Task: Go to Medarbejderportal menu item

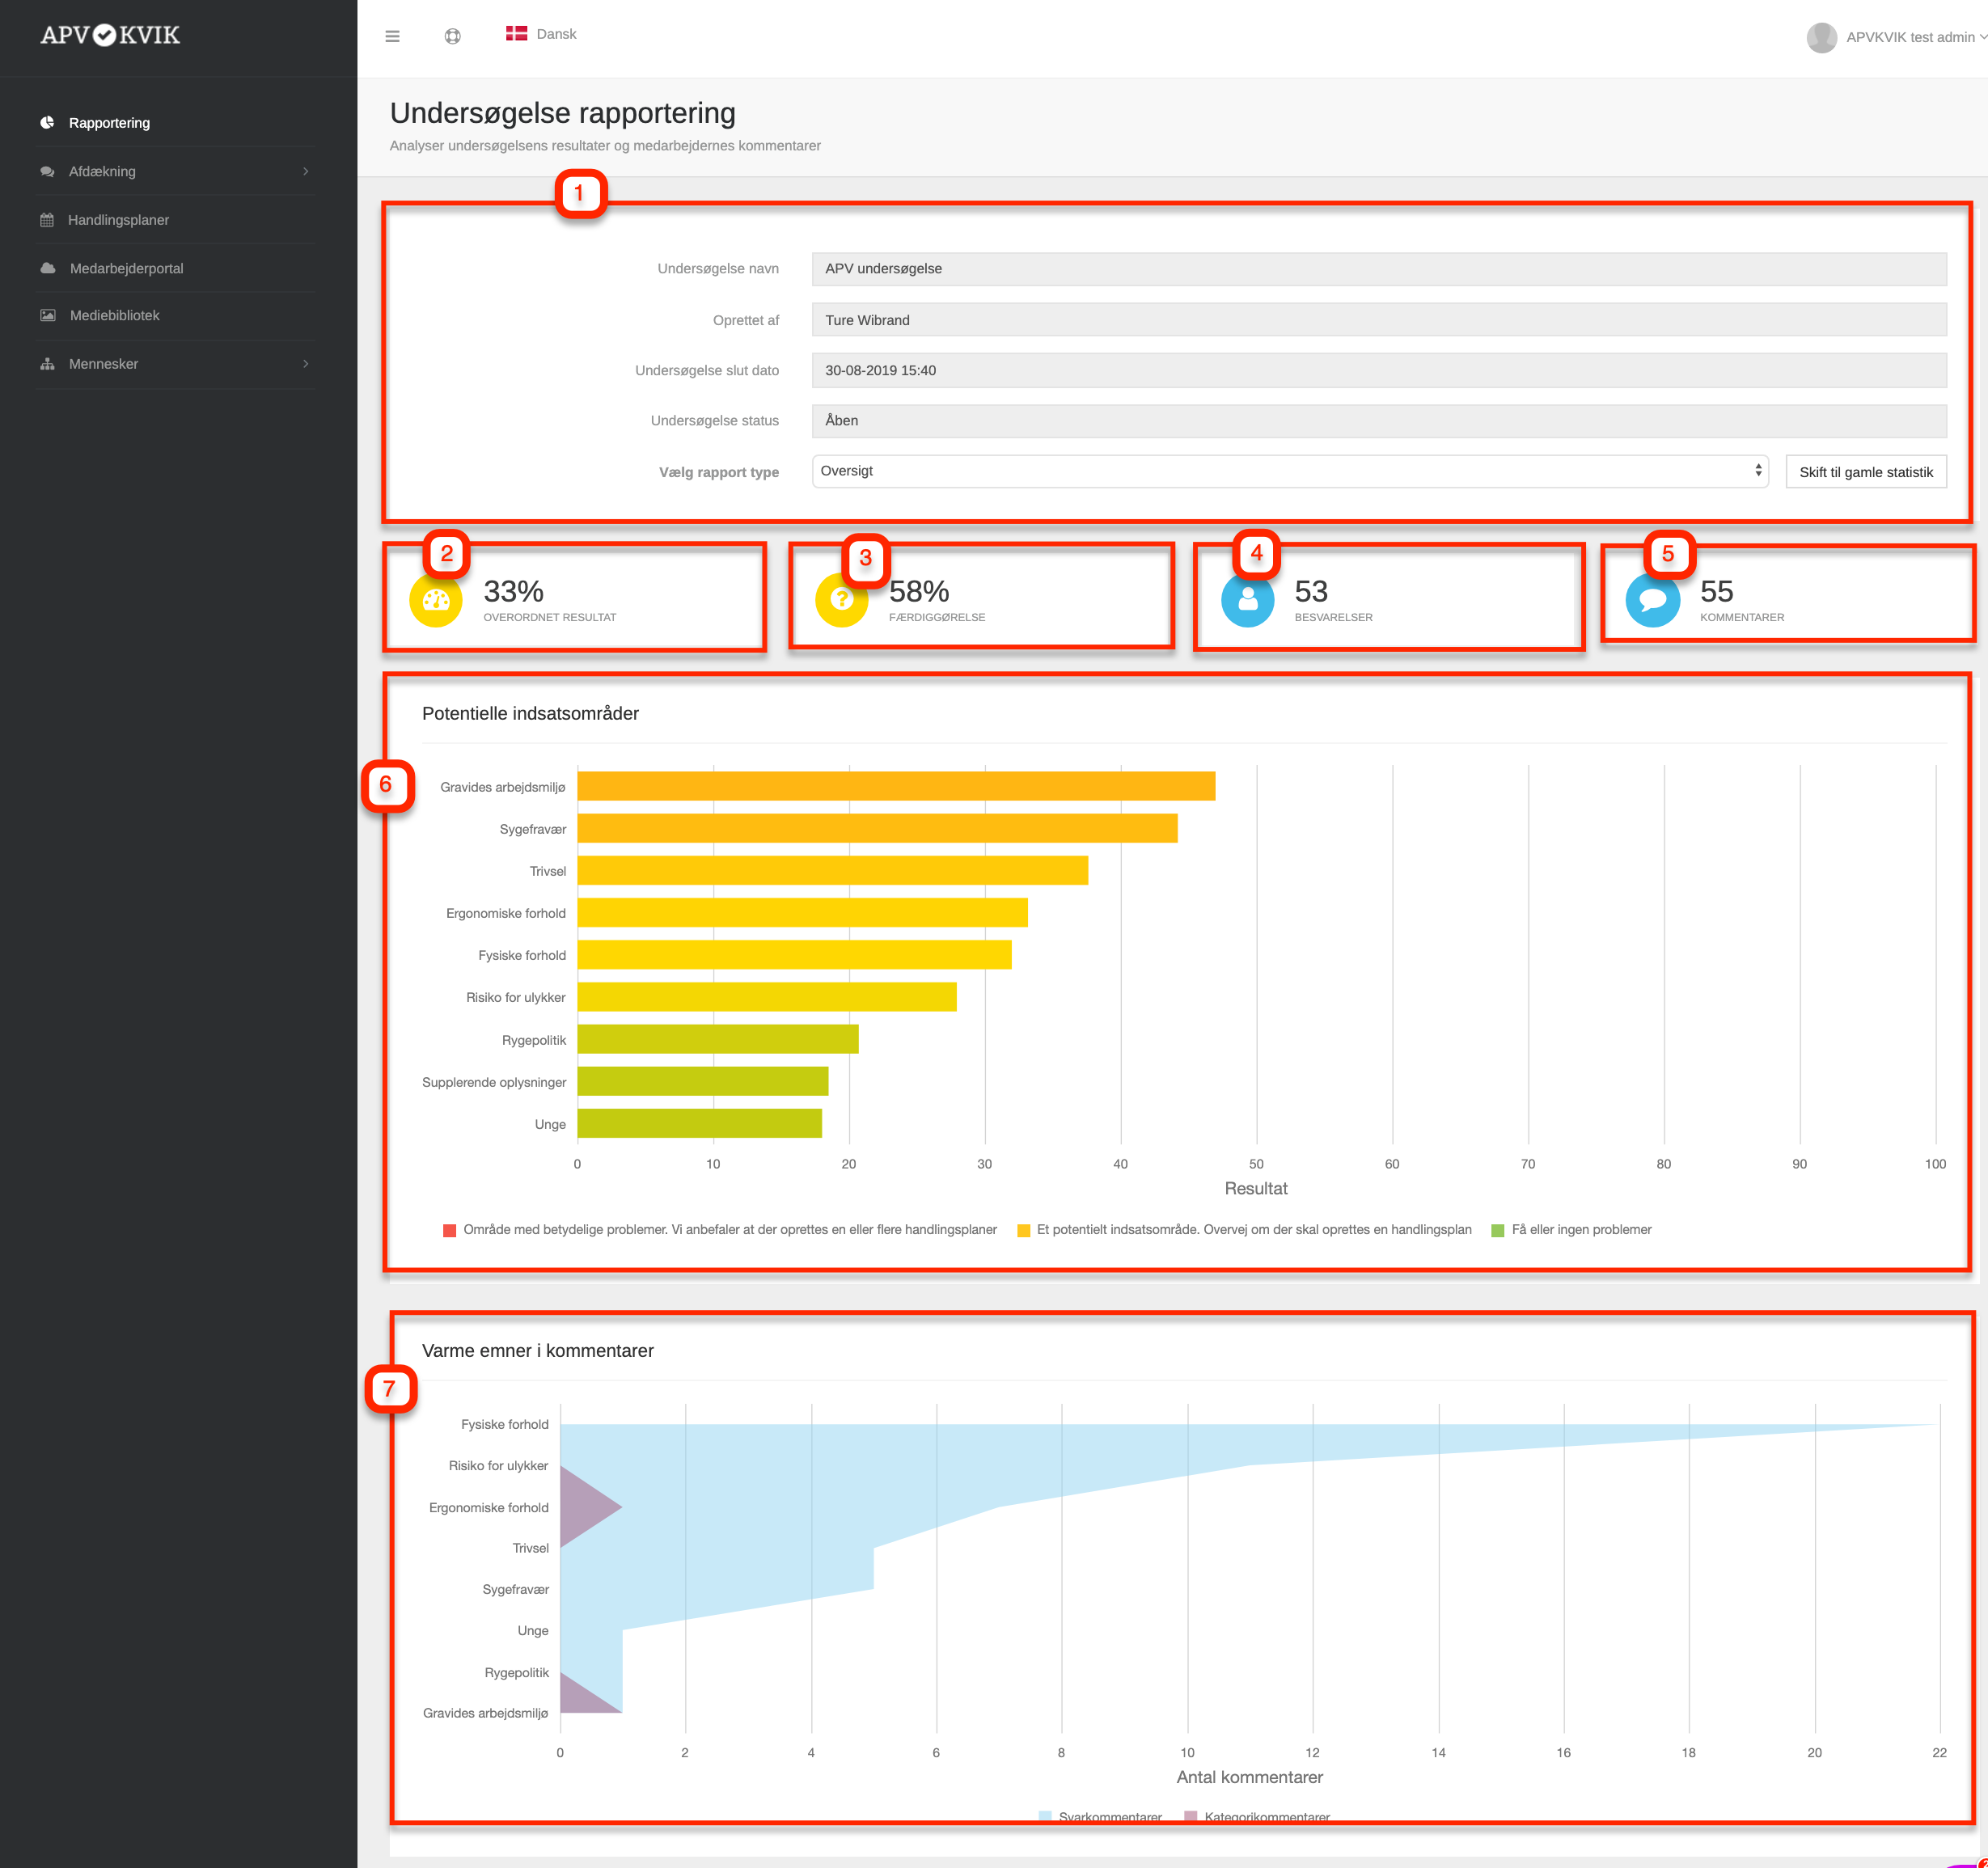Action: point(126,268)
